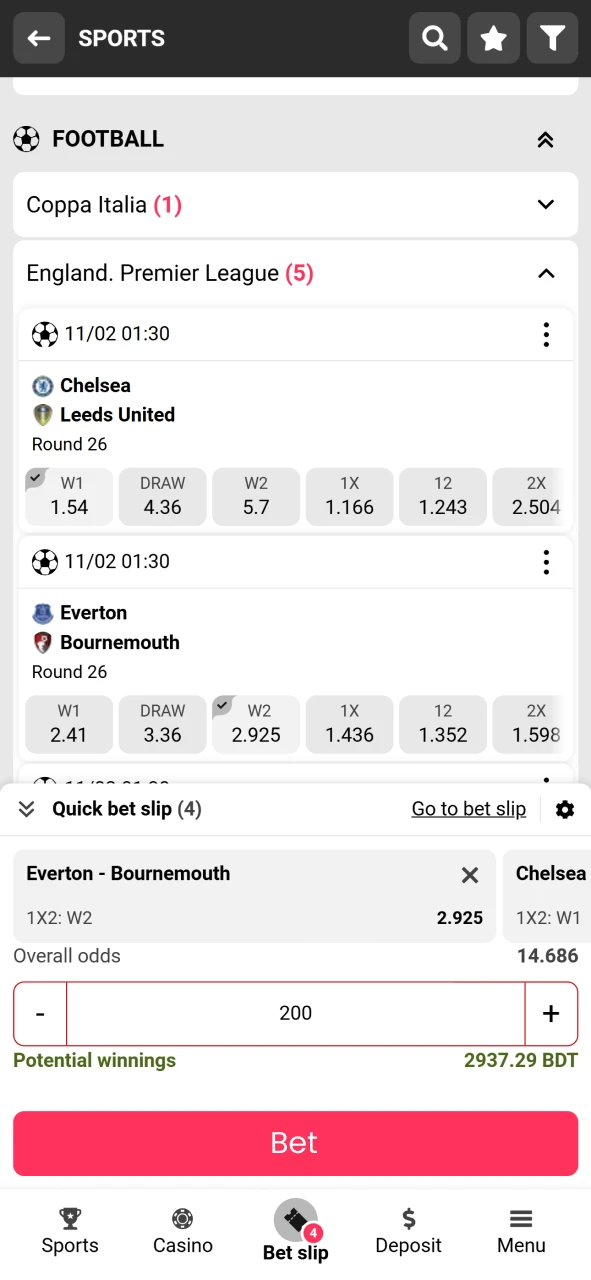Deselect the W2 2.925 bet for Everton

[255, 724]
